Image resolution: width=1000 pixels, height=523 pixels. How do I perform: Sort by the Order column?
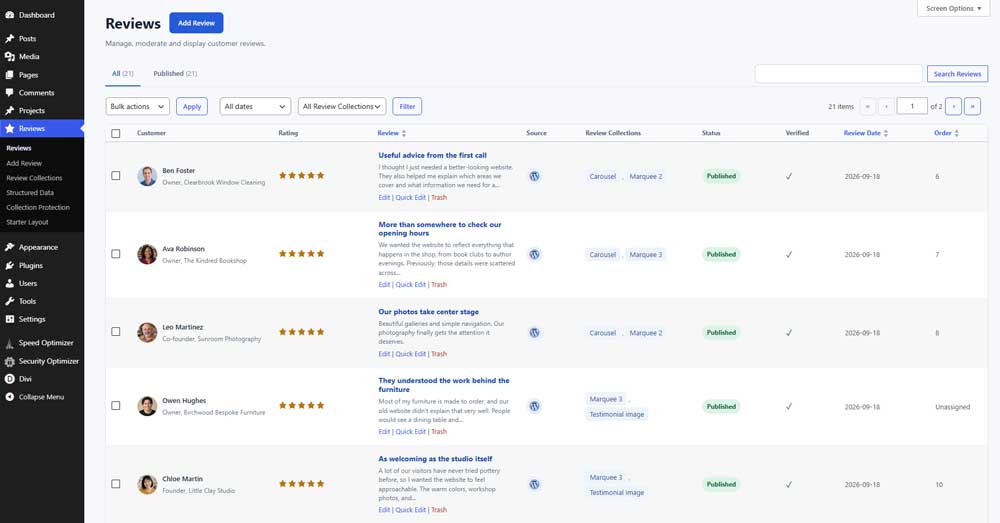[946, 133]
